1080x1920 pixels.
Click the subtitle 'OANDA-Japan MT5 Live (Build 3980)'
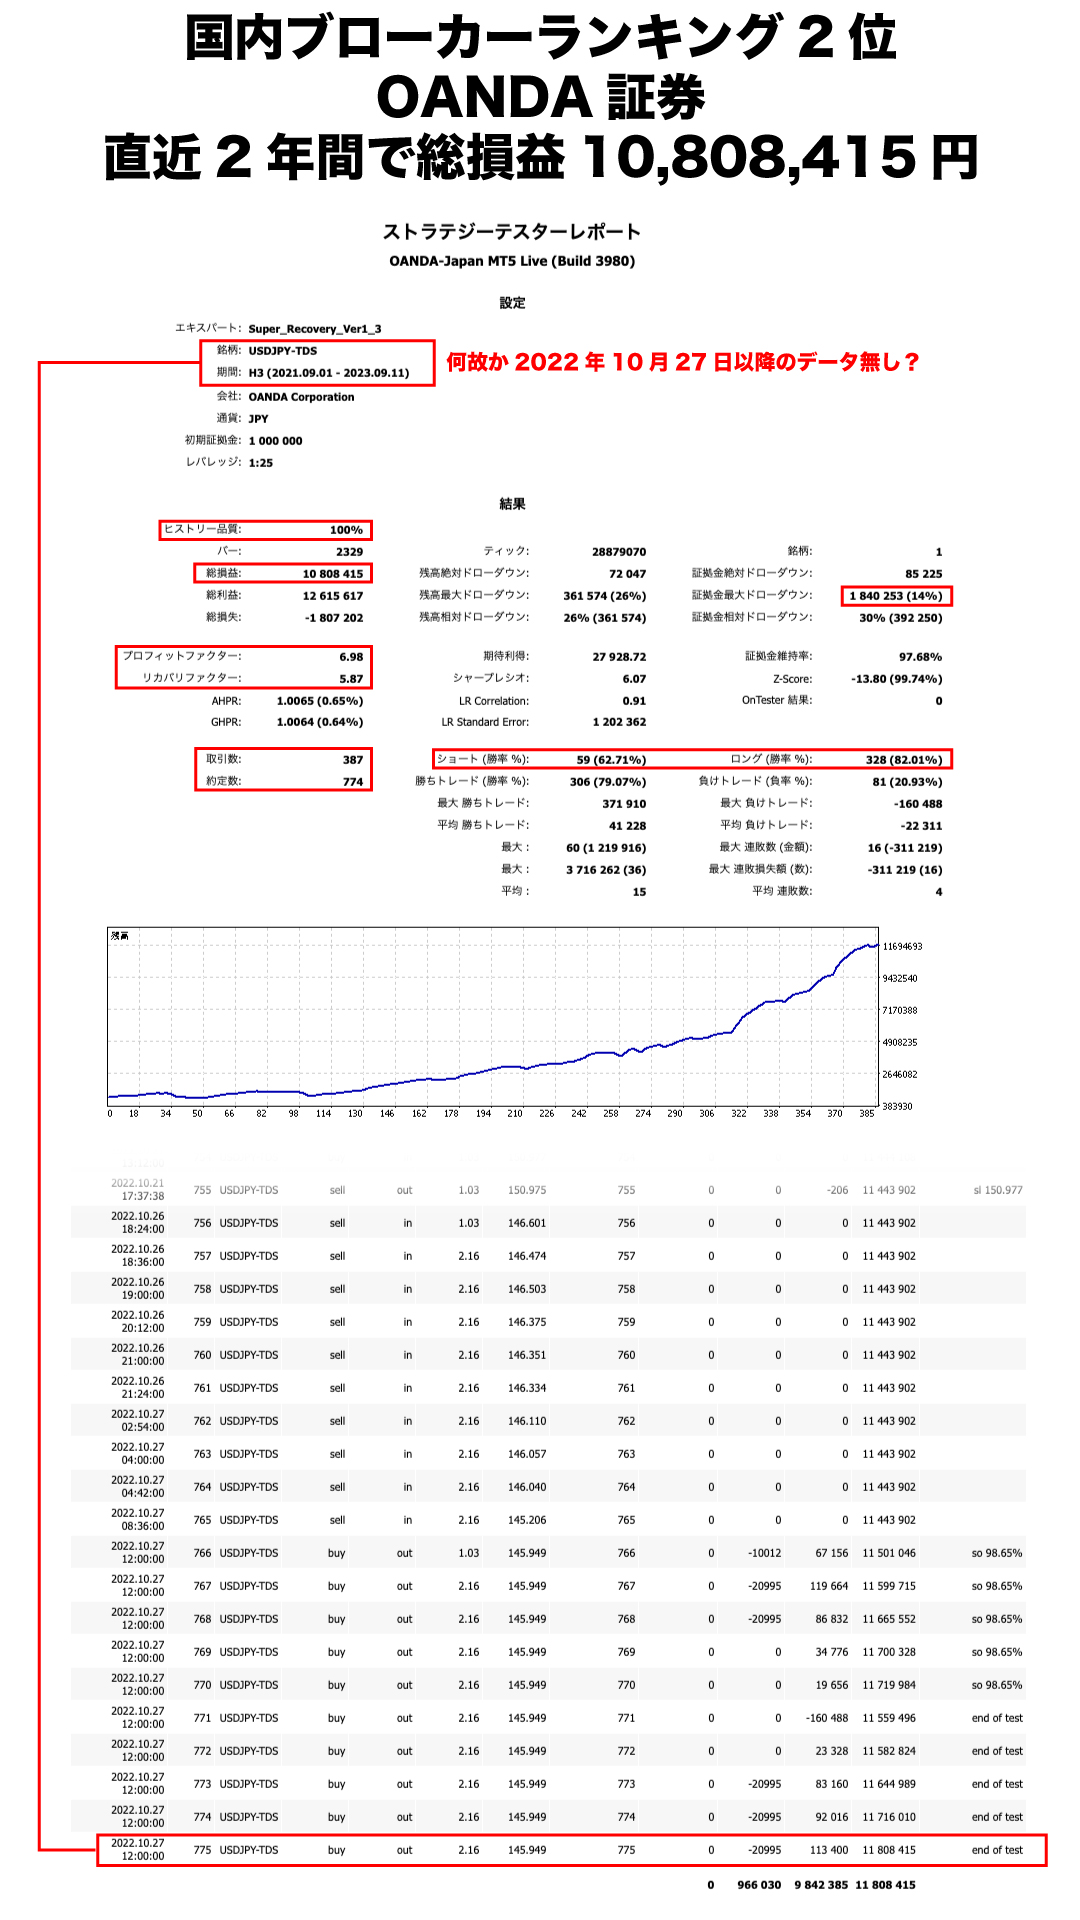(x=512, y=261)
